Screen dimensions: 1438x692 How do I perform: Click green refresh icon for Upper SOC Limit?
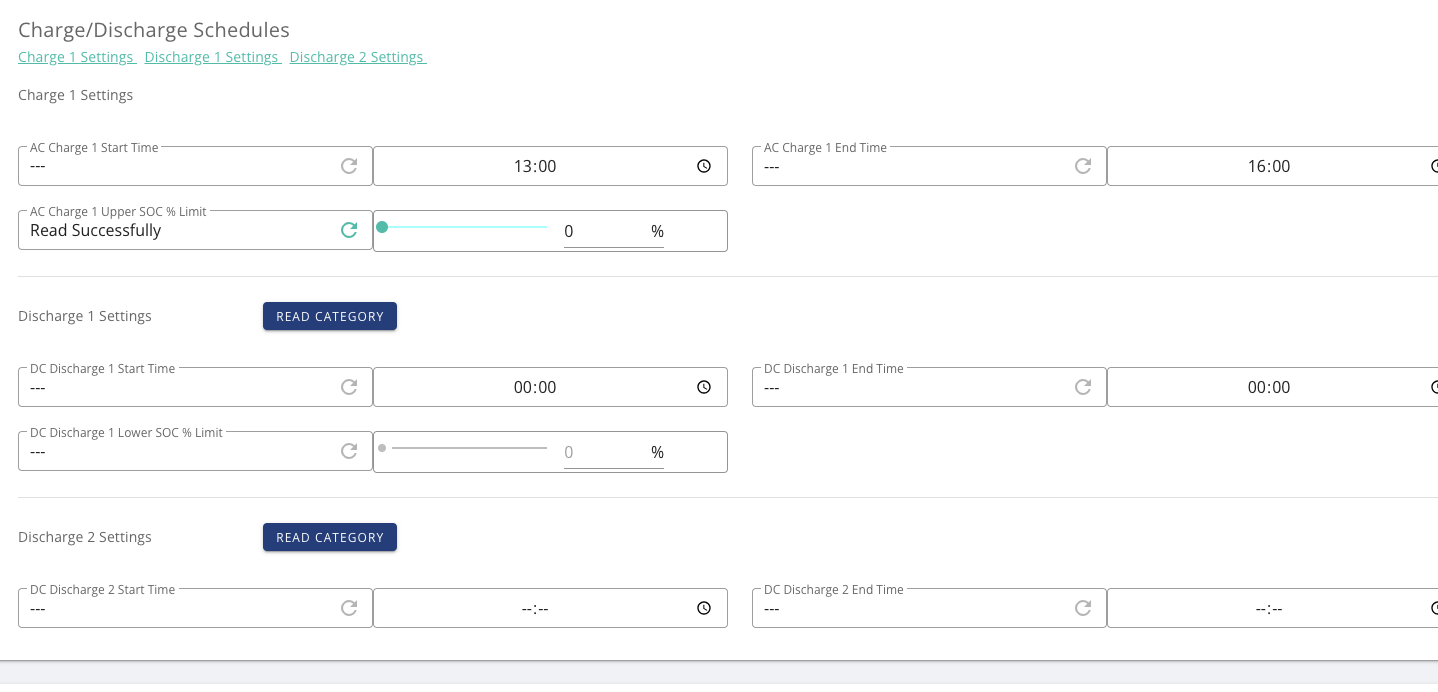349,230
